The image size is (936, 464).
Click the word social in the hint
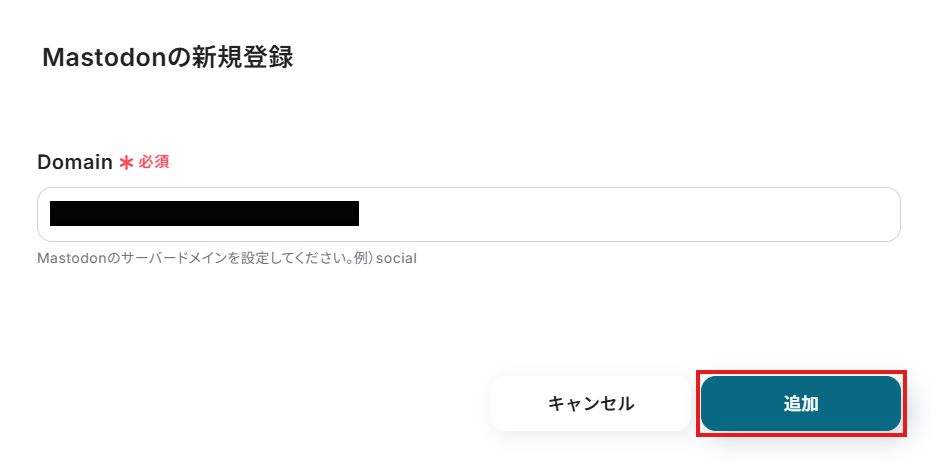click(x=396, y=259)
